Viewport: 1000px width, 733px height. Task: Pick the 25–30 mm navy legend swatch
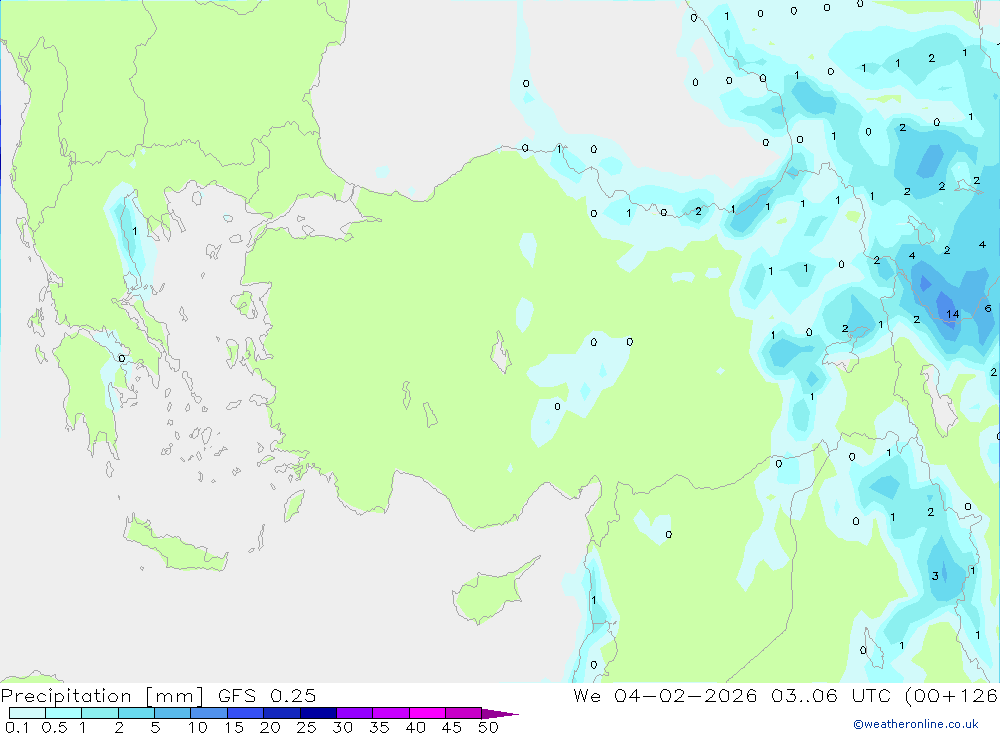coord(318,713)
